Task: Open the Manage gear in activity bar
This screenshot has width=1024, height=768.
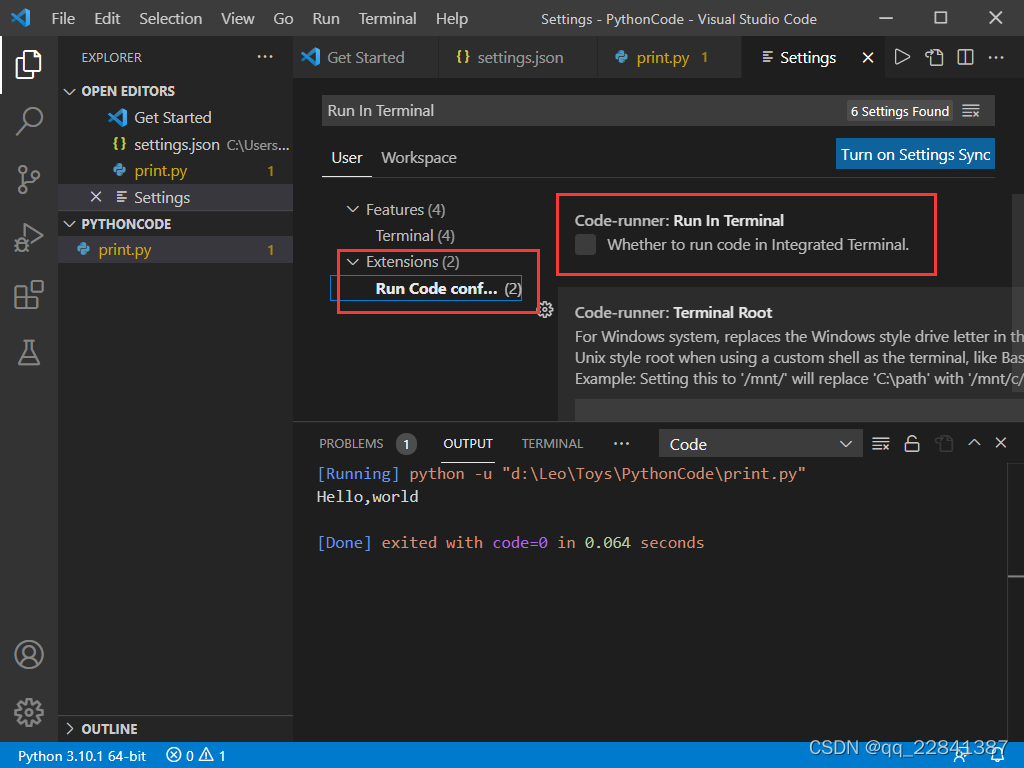Action: pyautogui.click(x=29, y=712)
